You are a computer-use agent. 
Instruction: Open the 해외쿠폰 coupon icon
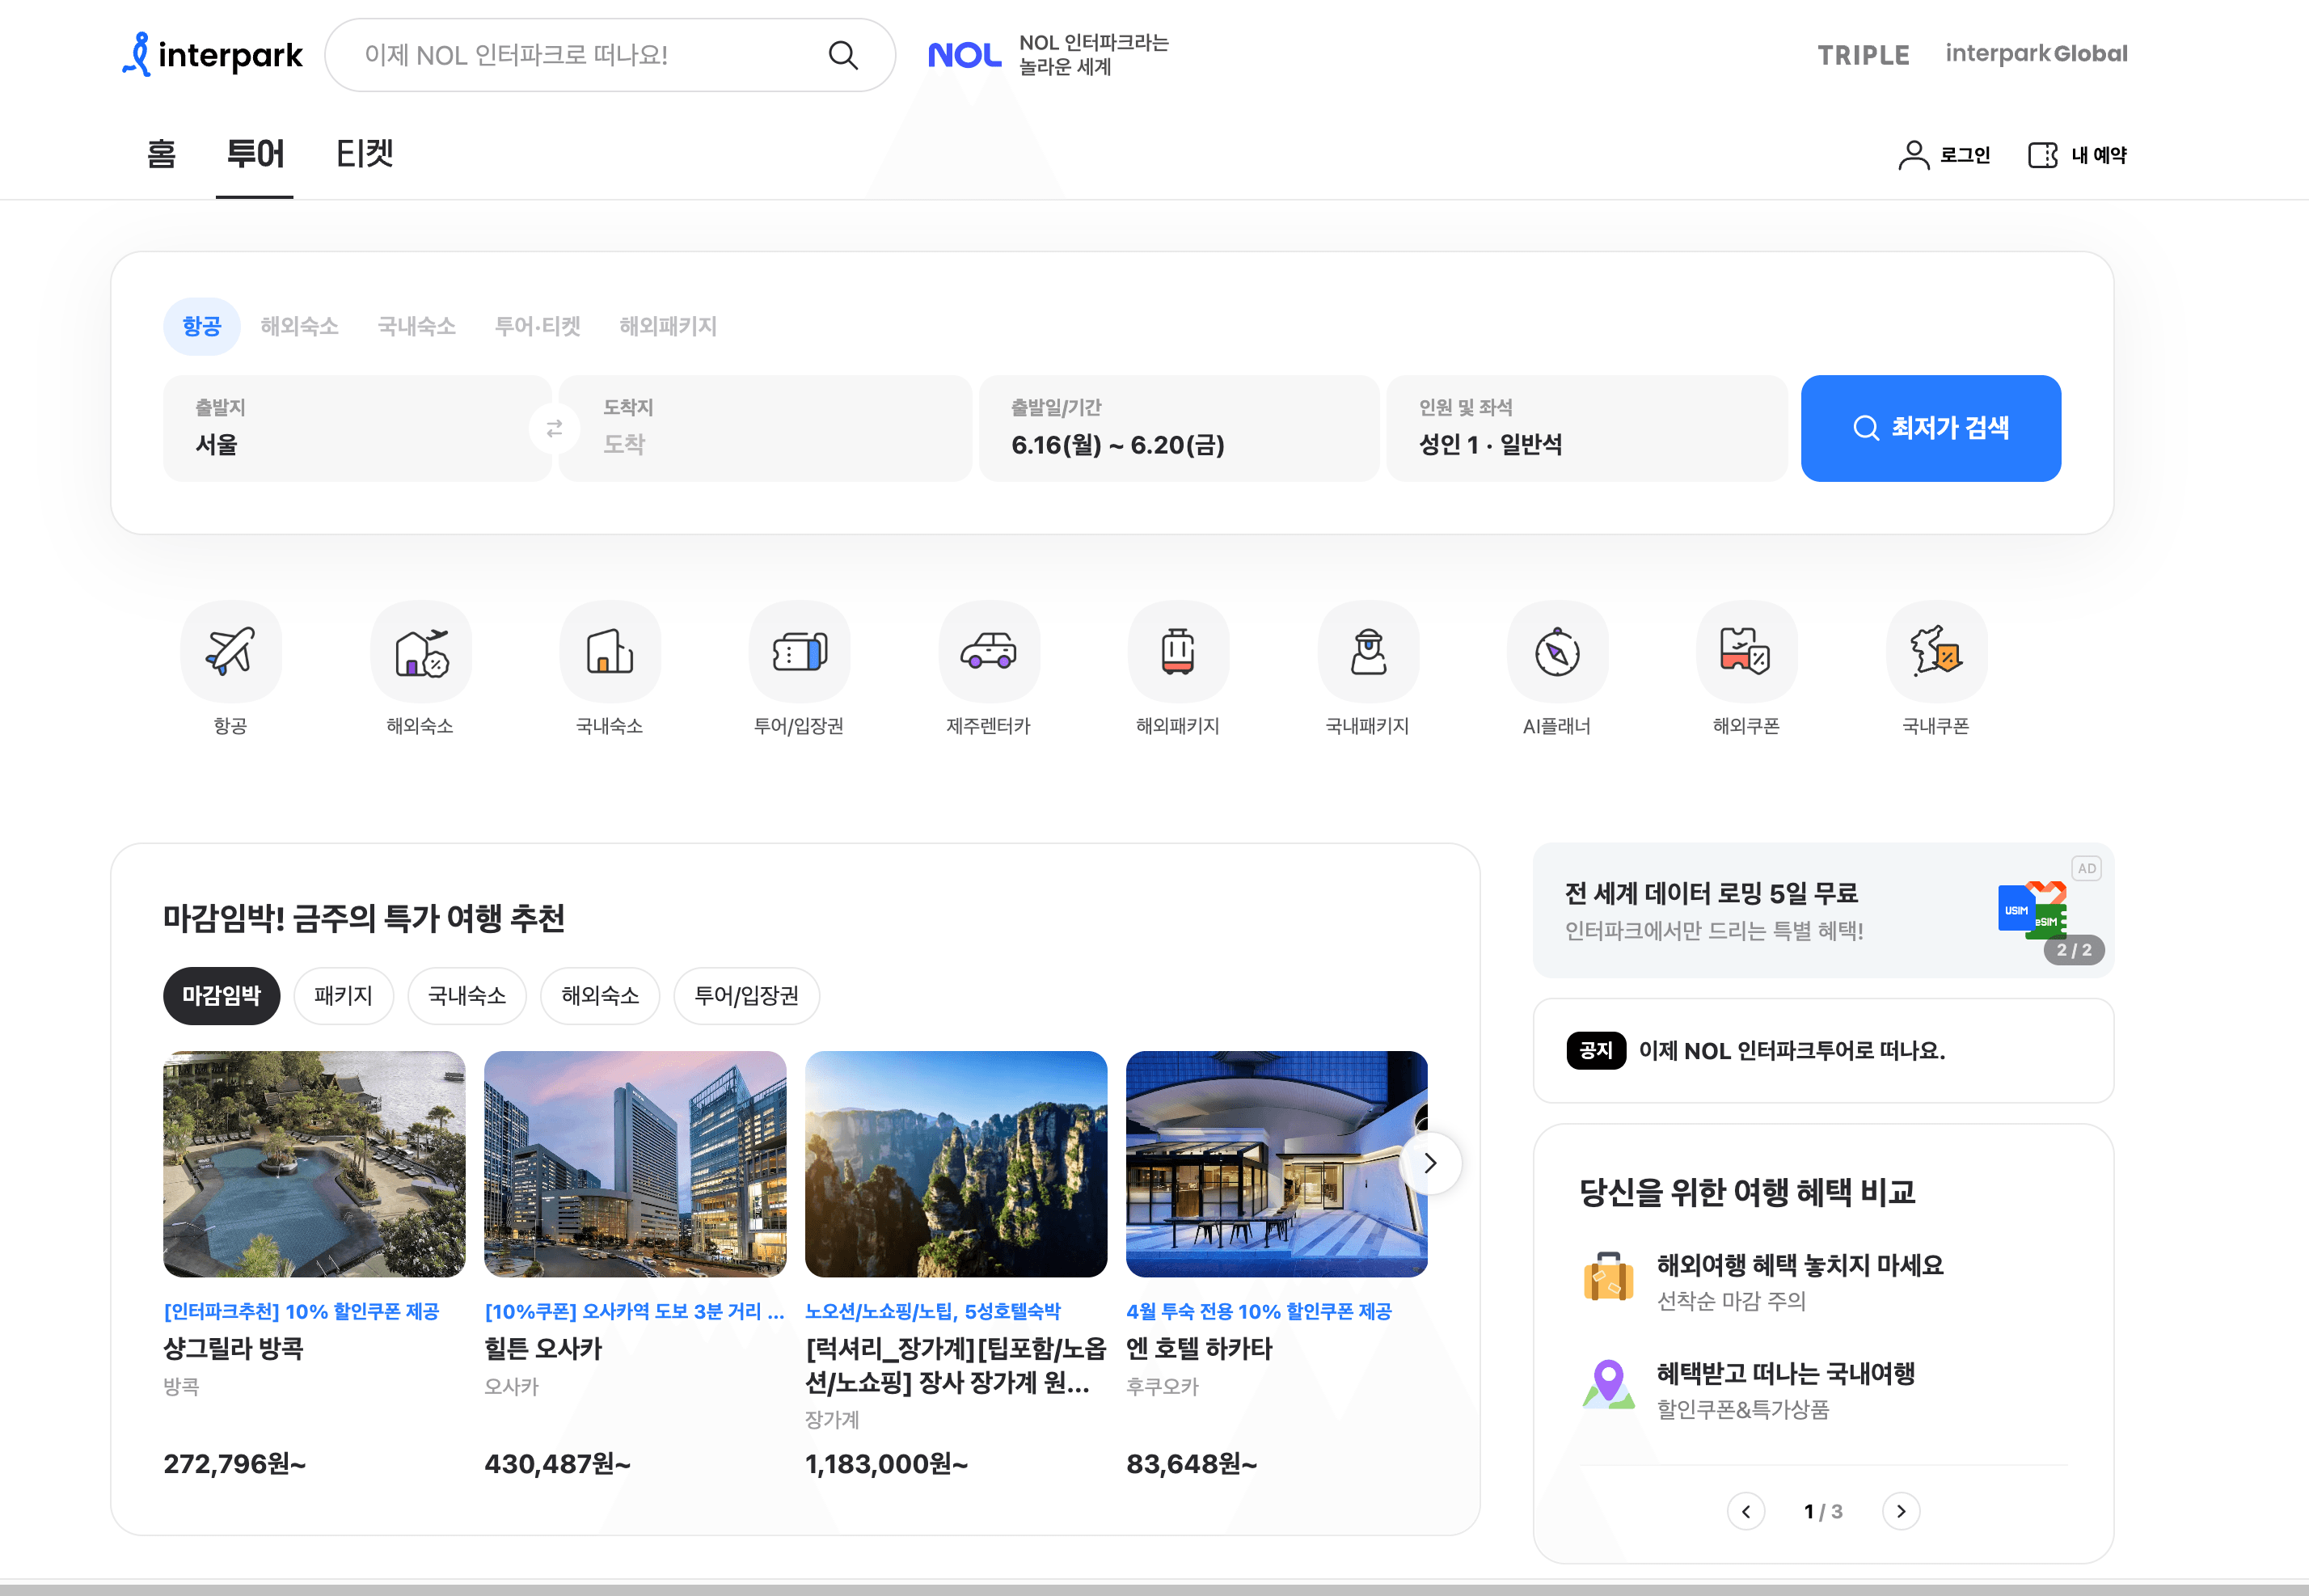pyautogui.click(x=1746, y=652)
